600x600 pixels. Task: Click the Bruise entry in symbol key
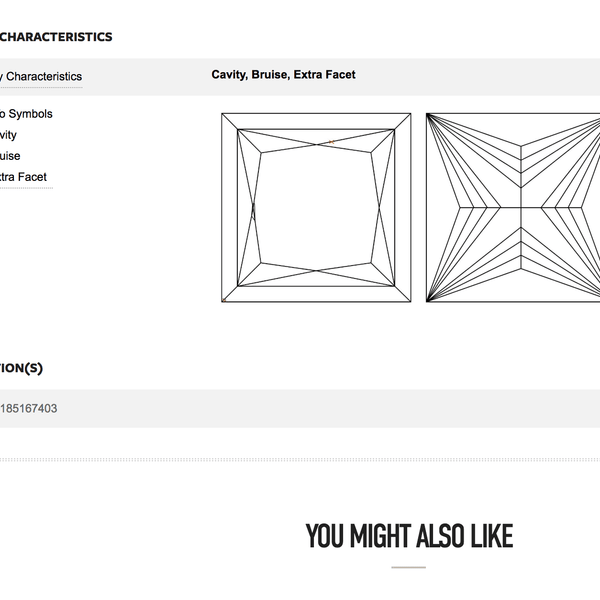(10, 156)
